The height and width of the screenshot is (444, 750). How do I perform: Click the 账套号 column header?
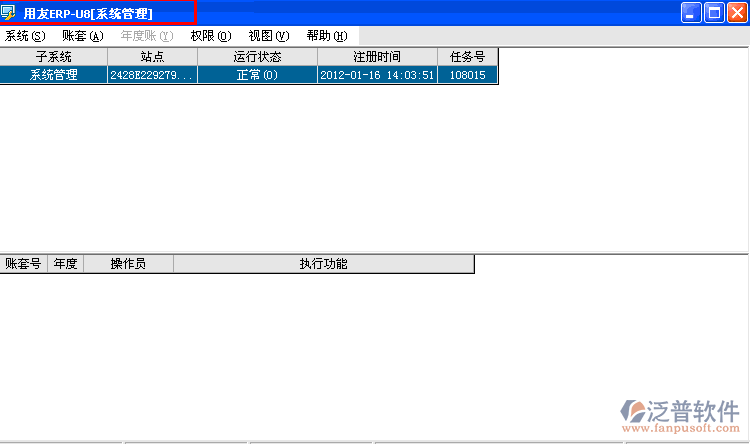[23, 264]
